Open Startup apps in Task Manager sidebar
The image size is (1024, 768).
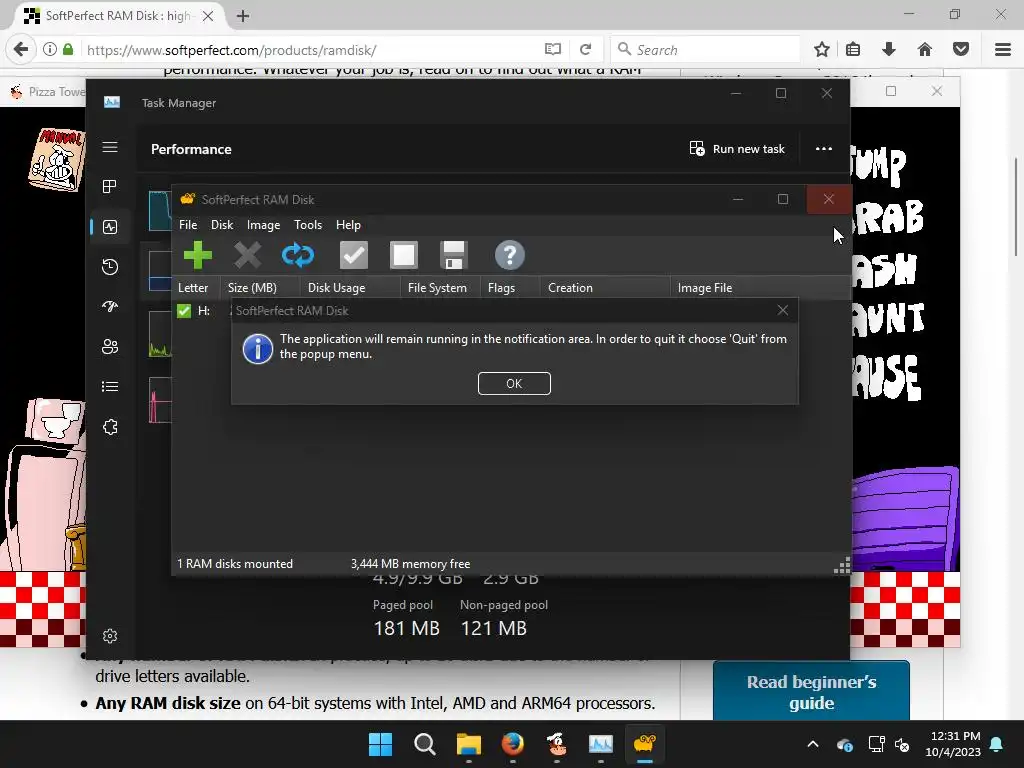pos(110,306)
